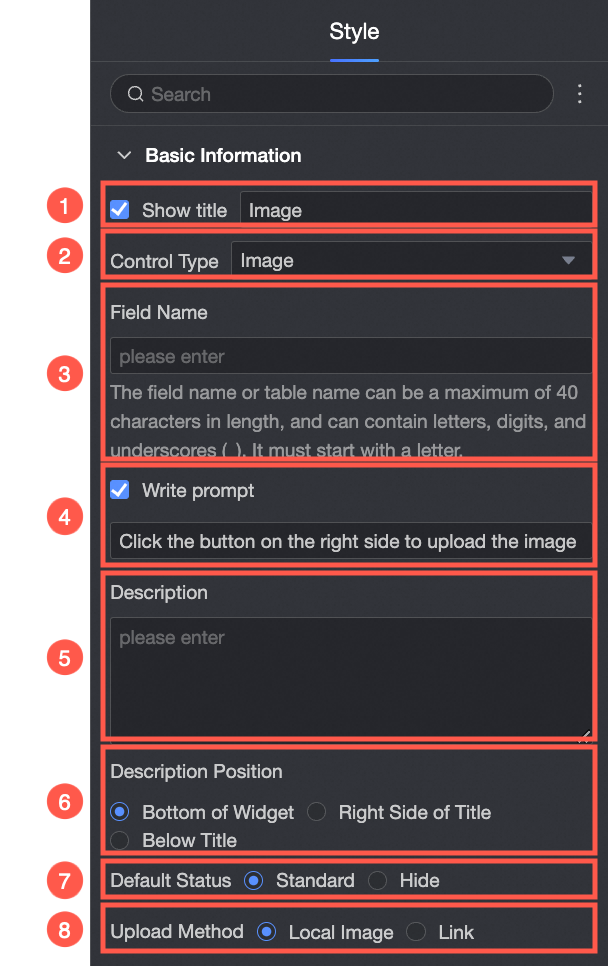Open the three-dot more options menu
Screen dimensions: 608x966
580,94
